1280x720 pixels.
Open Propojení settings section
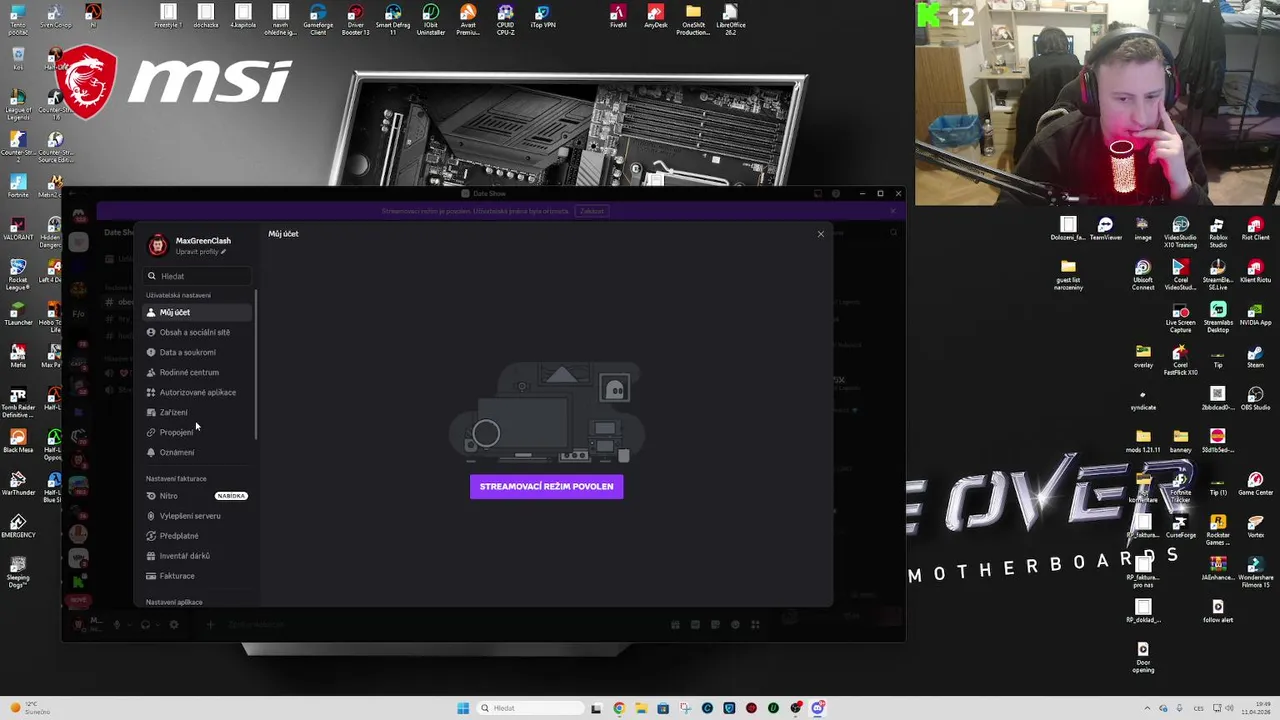click(x=197, y=432)
